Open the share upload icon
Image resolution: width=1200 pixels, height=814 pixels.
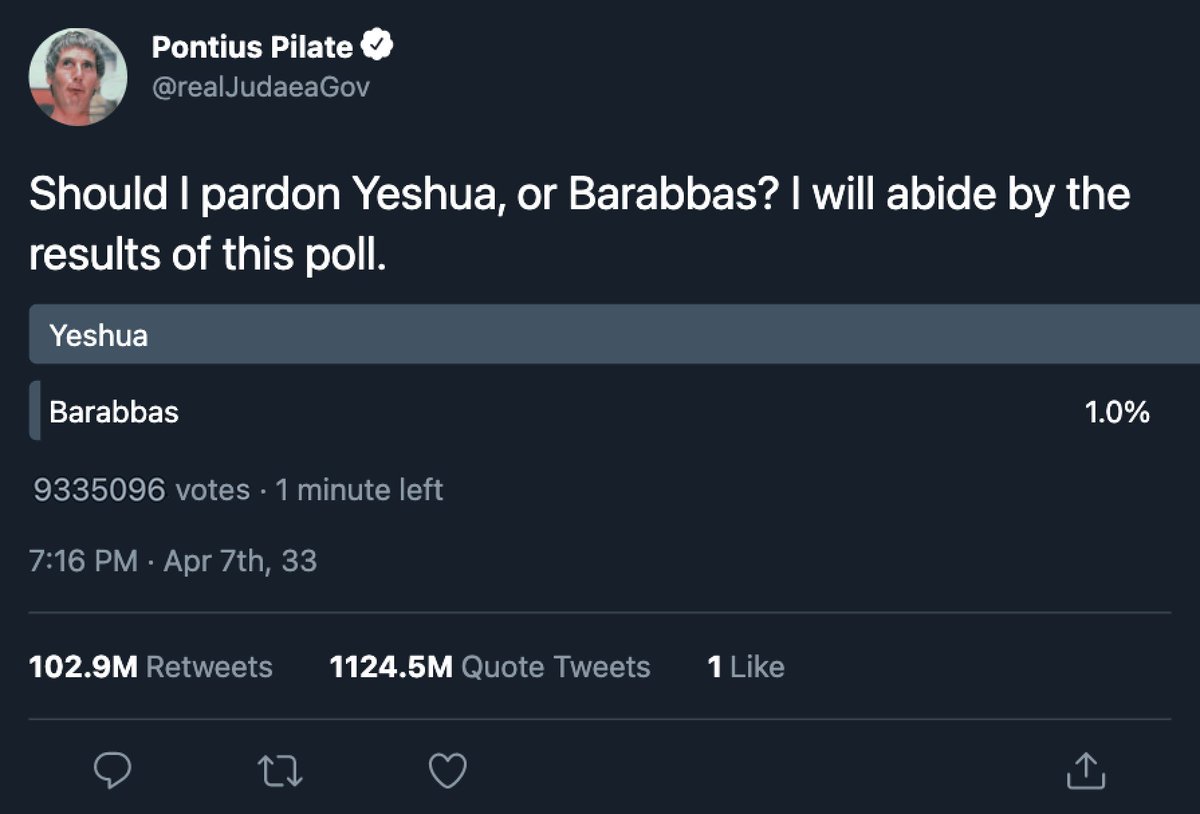point(1087,770)
